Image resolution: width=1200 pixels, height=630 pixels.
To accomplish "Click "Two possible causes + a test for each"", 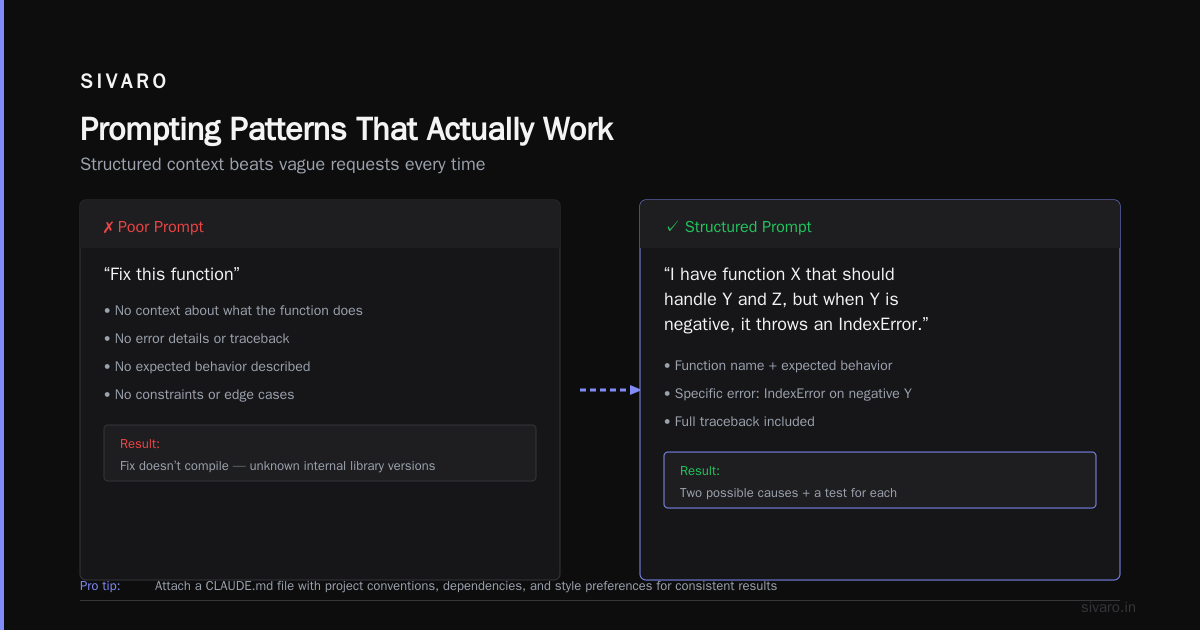I will (788, 493).
